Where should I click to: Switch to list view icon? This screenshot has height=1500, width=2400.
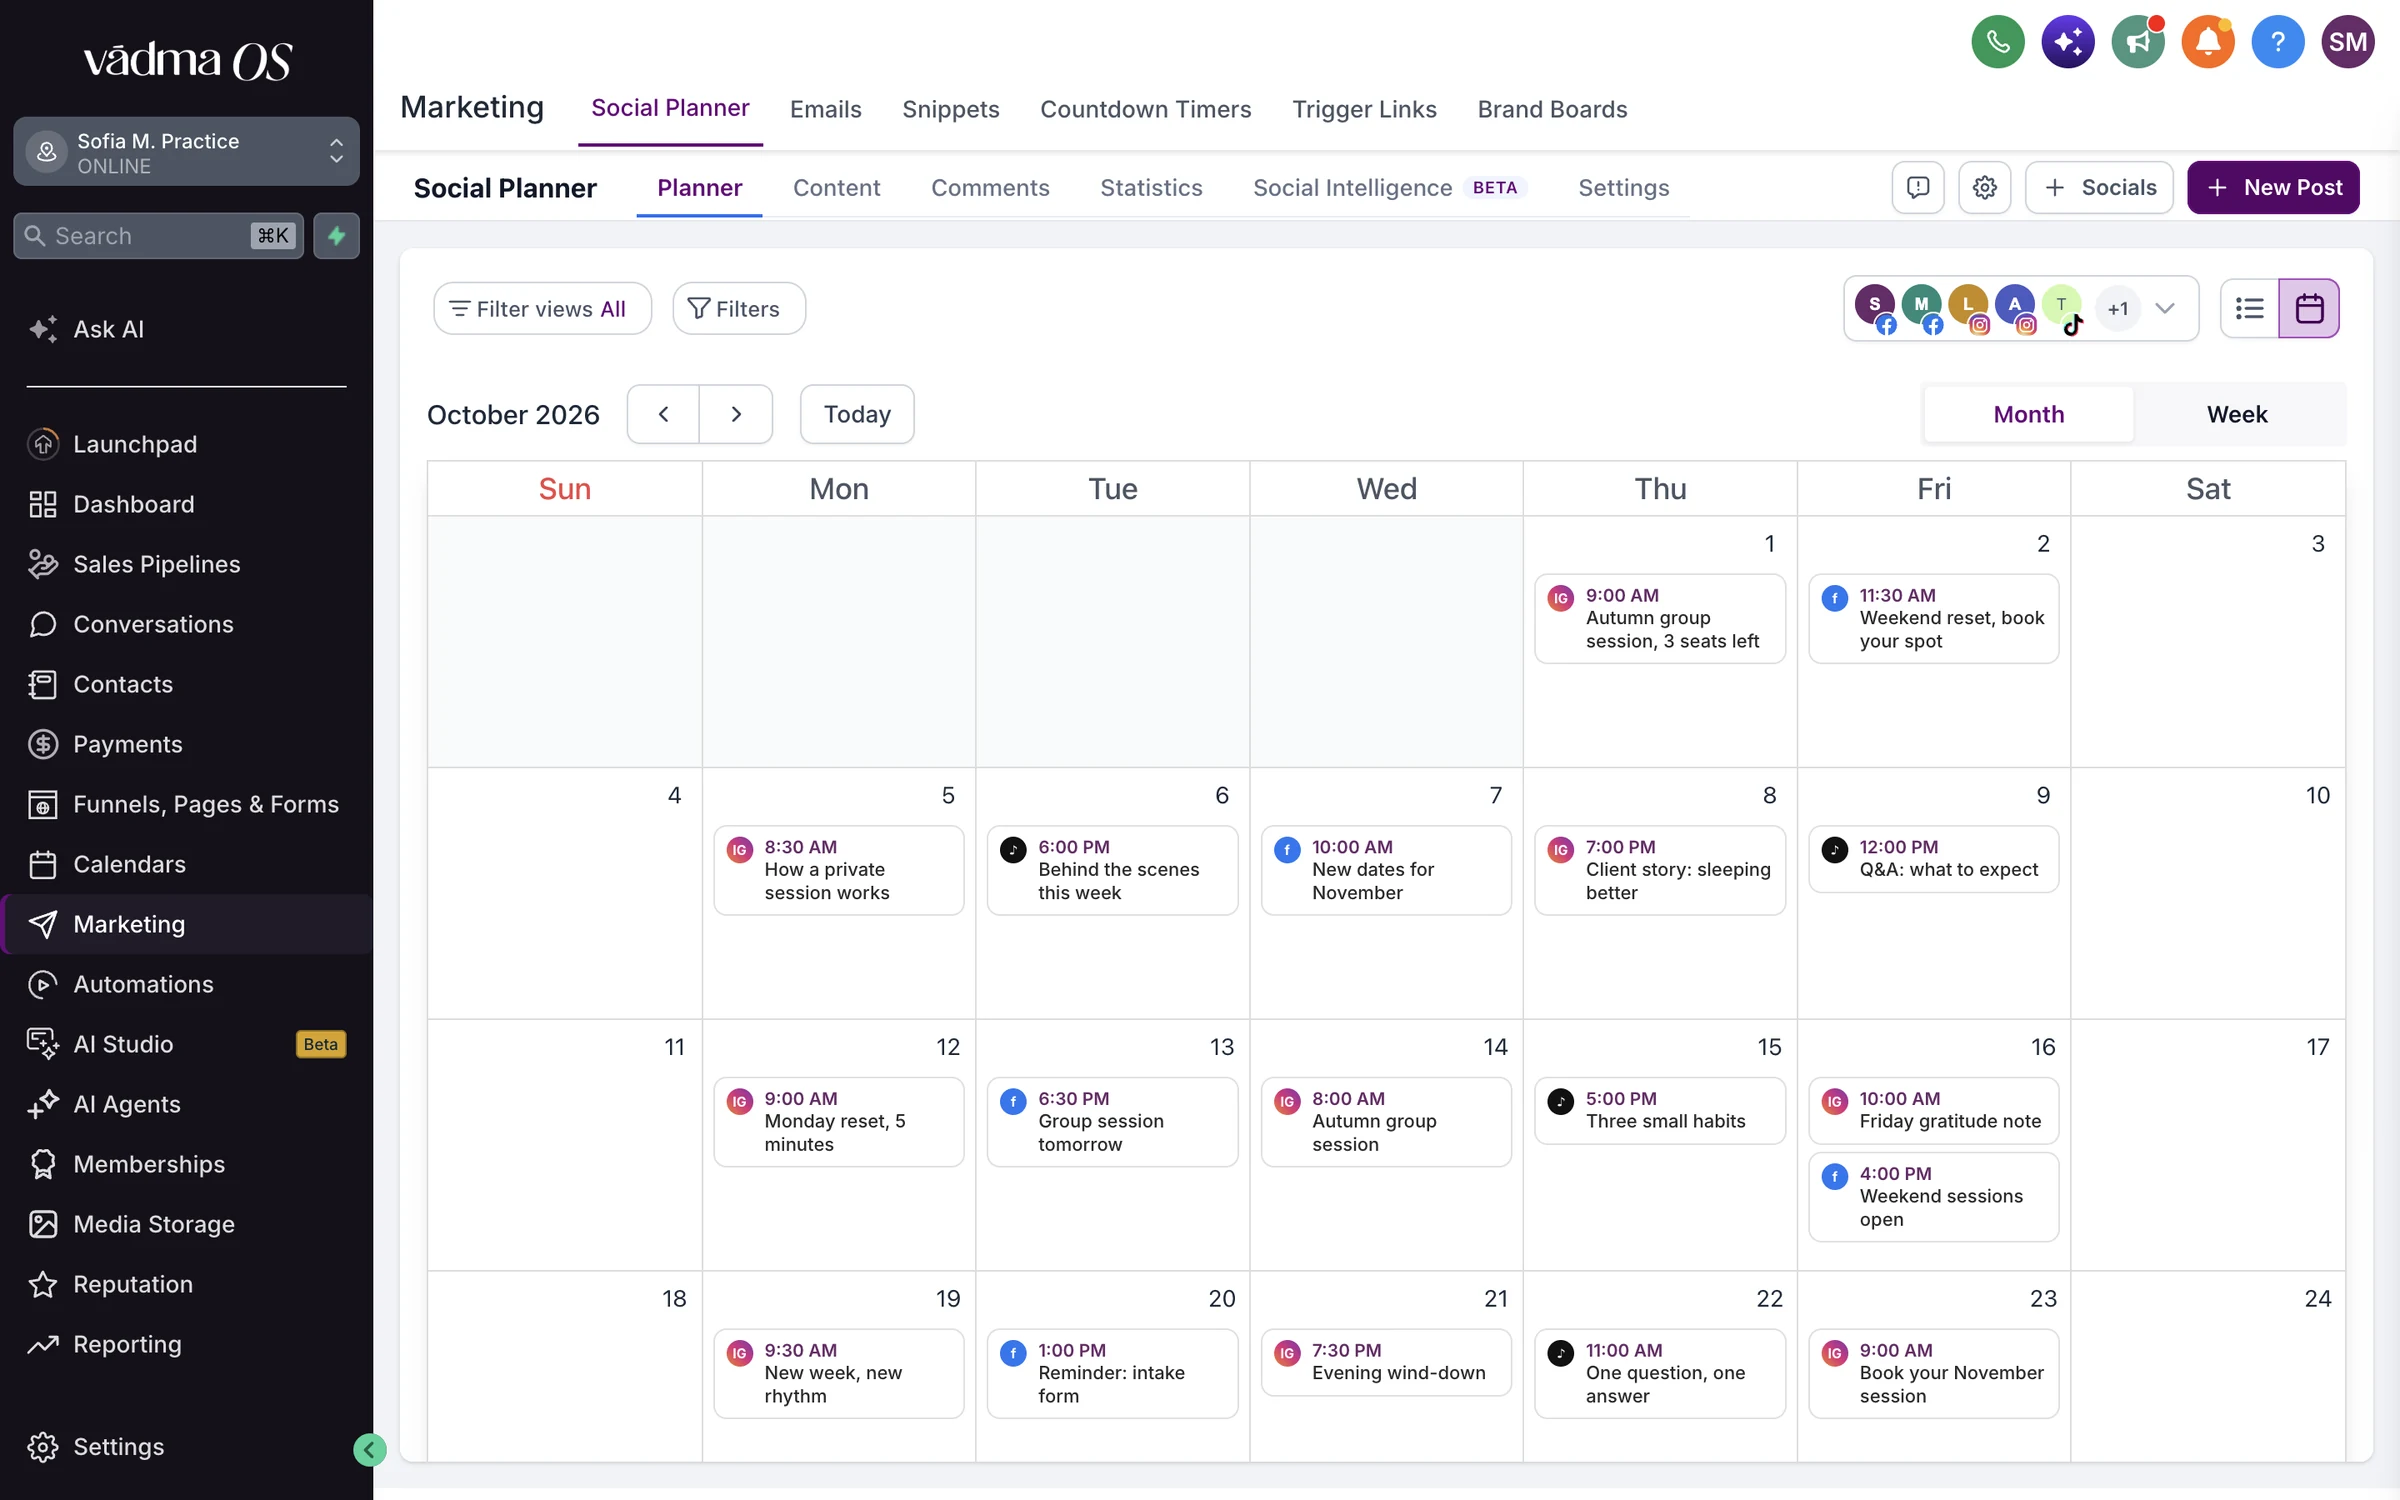click(2249, 308)
